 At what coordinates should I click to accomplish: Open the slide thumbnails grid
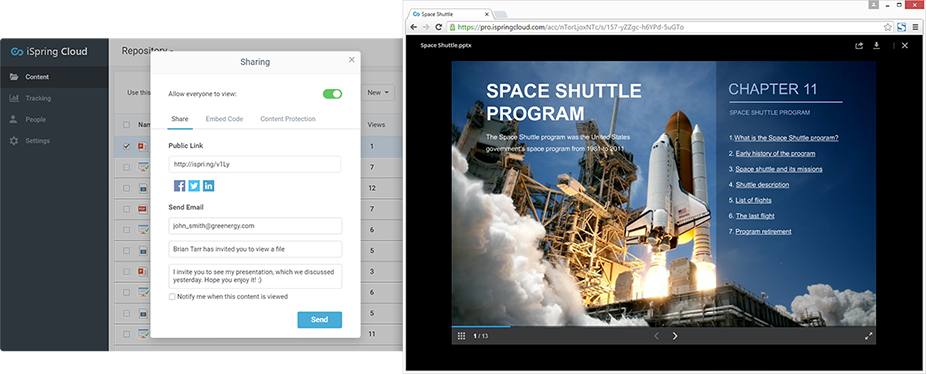pyautogui.click(x=462, y=336)
